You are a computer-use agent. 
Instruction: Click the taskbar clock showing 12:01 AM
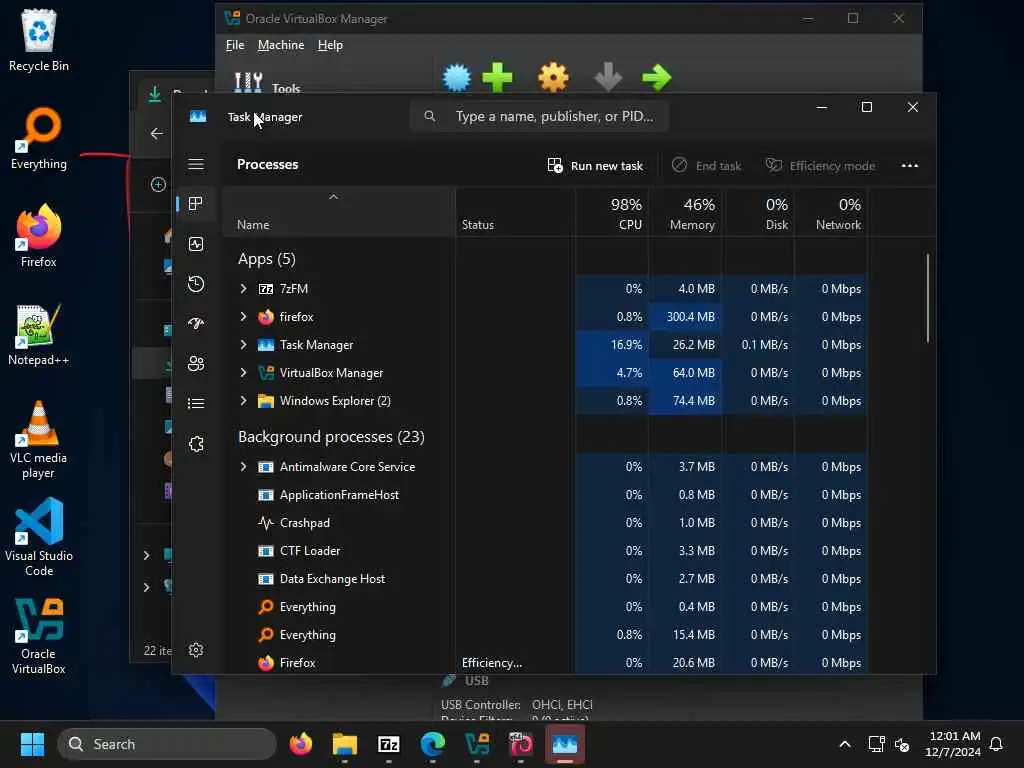point(953,744)
